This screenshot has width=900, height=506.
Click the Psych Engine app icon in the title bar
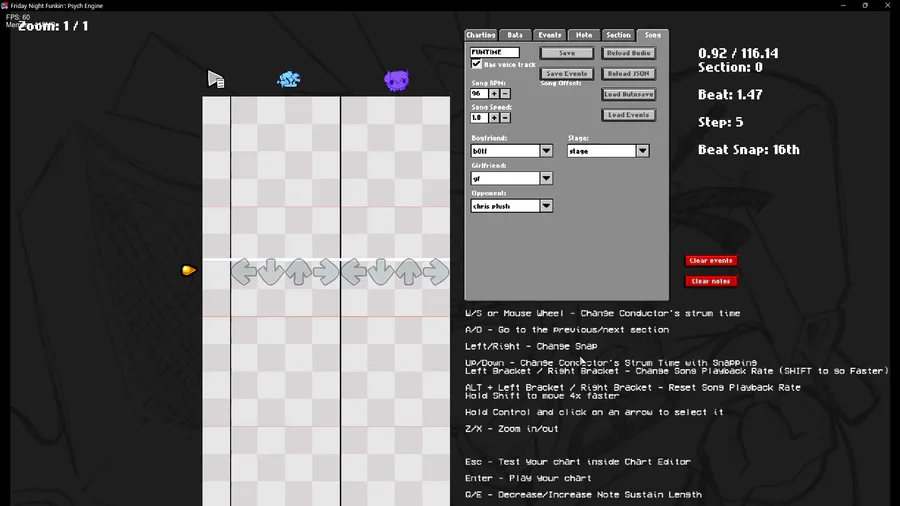click(5, 5)
